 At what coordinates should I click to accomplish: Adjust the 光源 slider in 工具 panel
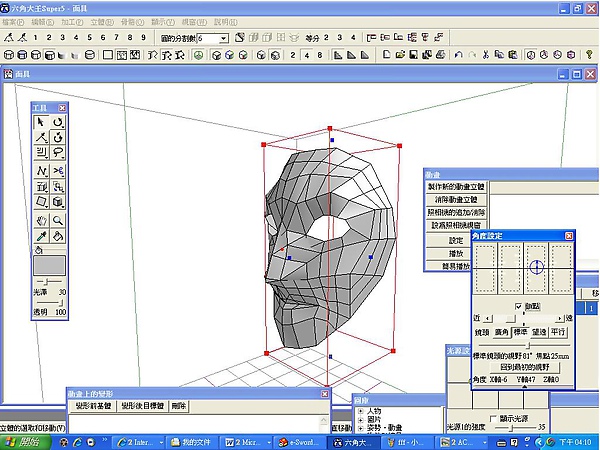[x=47, y=282]
